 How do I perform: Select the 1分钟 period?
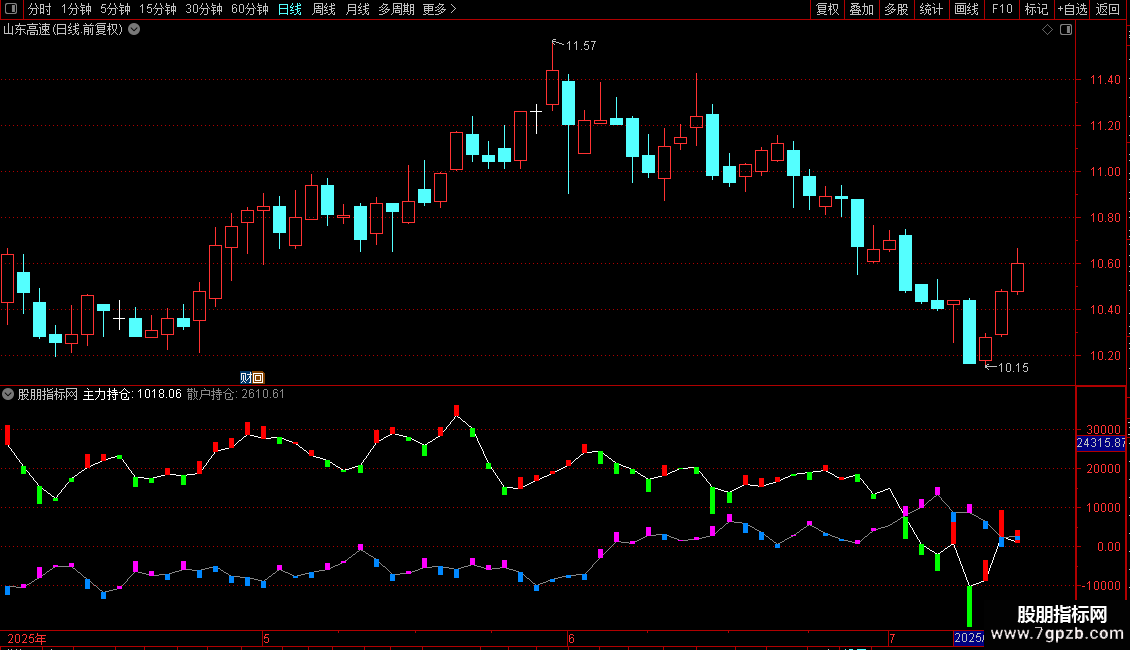coord(76,9)
